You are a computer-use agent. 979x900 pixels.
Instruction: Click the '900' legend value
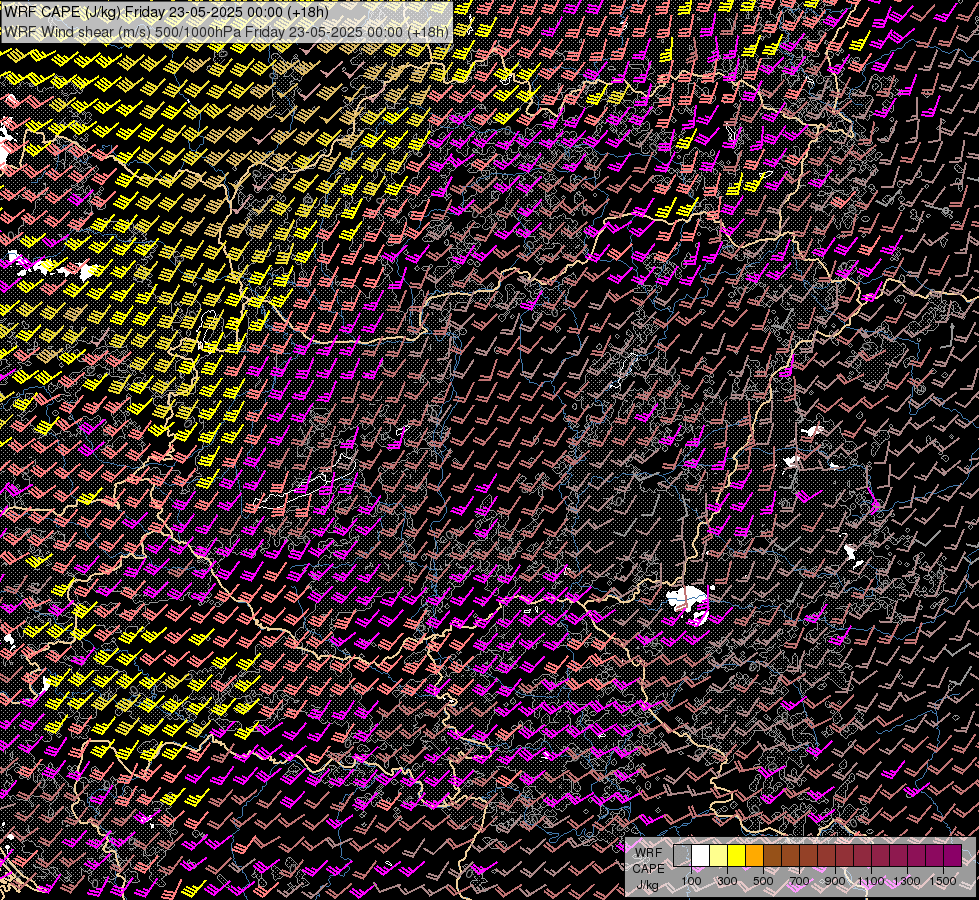point(835,881)
